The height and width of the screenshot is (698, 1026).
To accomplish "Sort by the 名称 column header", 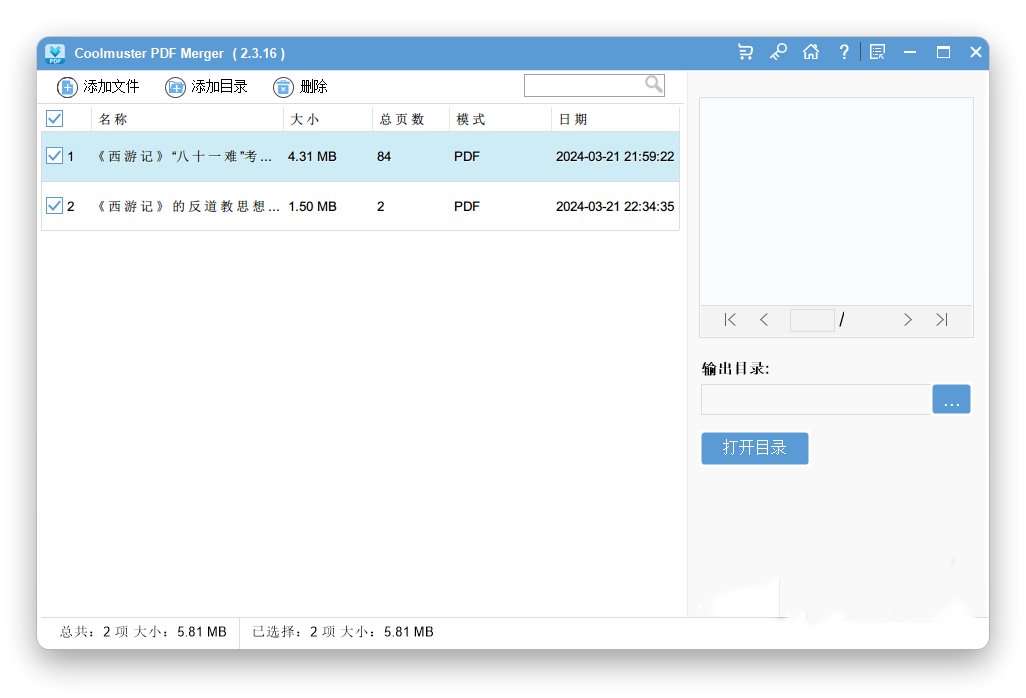I will (186, 119).
